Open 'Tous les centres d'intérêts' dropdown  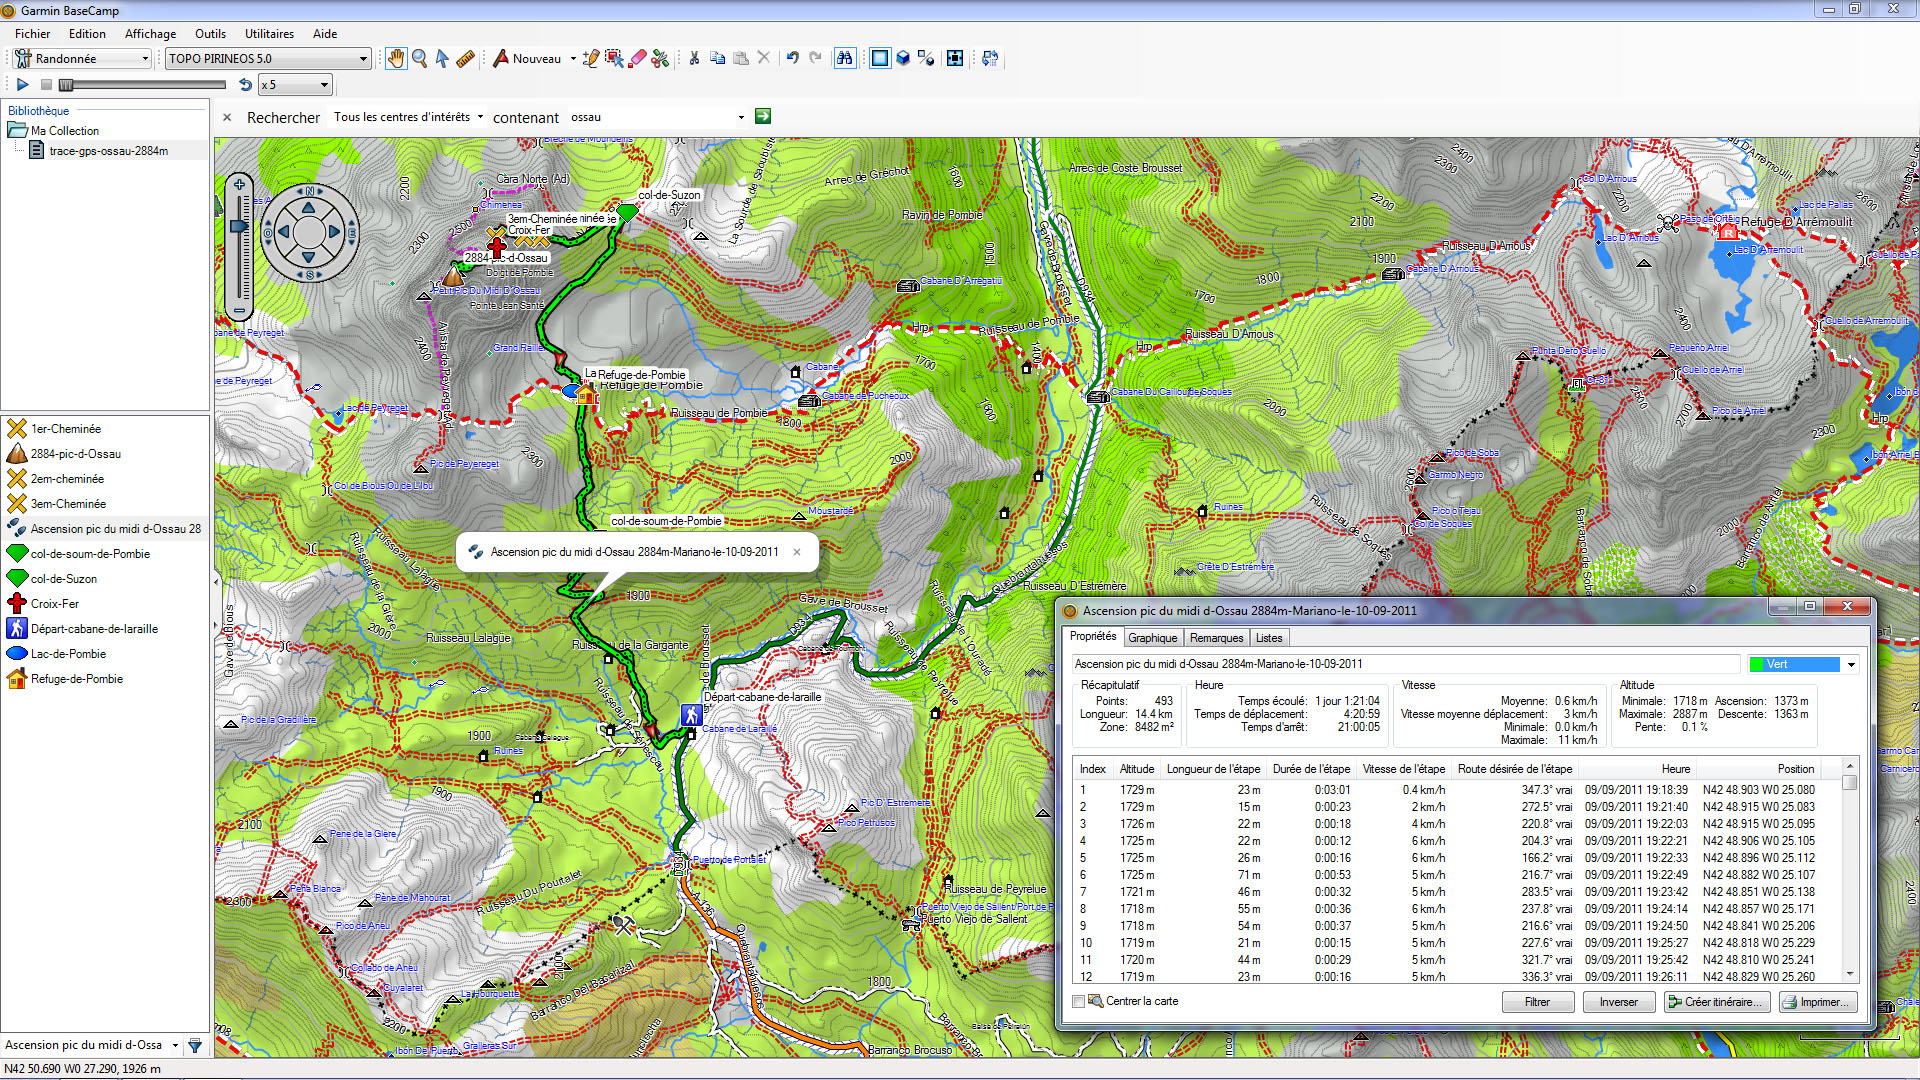(409, 117)
